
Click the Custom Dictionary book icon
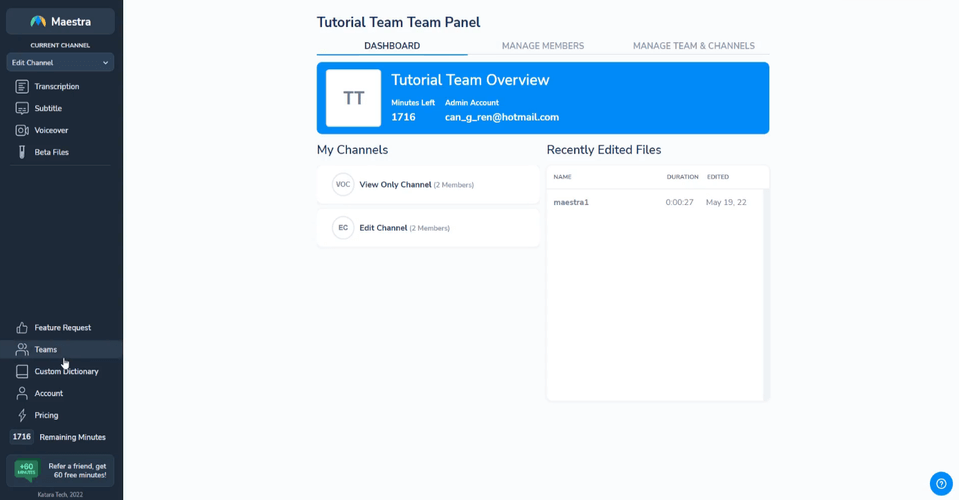tap(22, 372)
